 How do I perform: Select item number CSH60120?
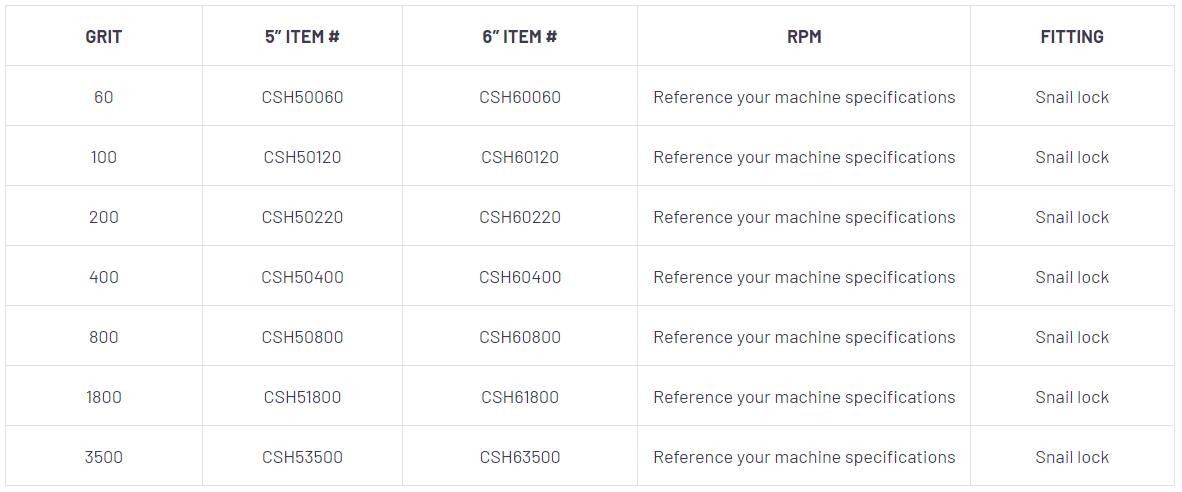pos(520,157)
